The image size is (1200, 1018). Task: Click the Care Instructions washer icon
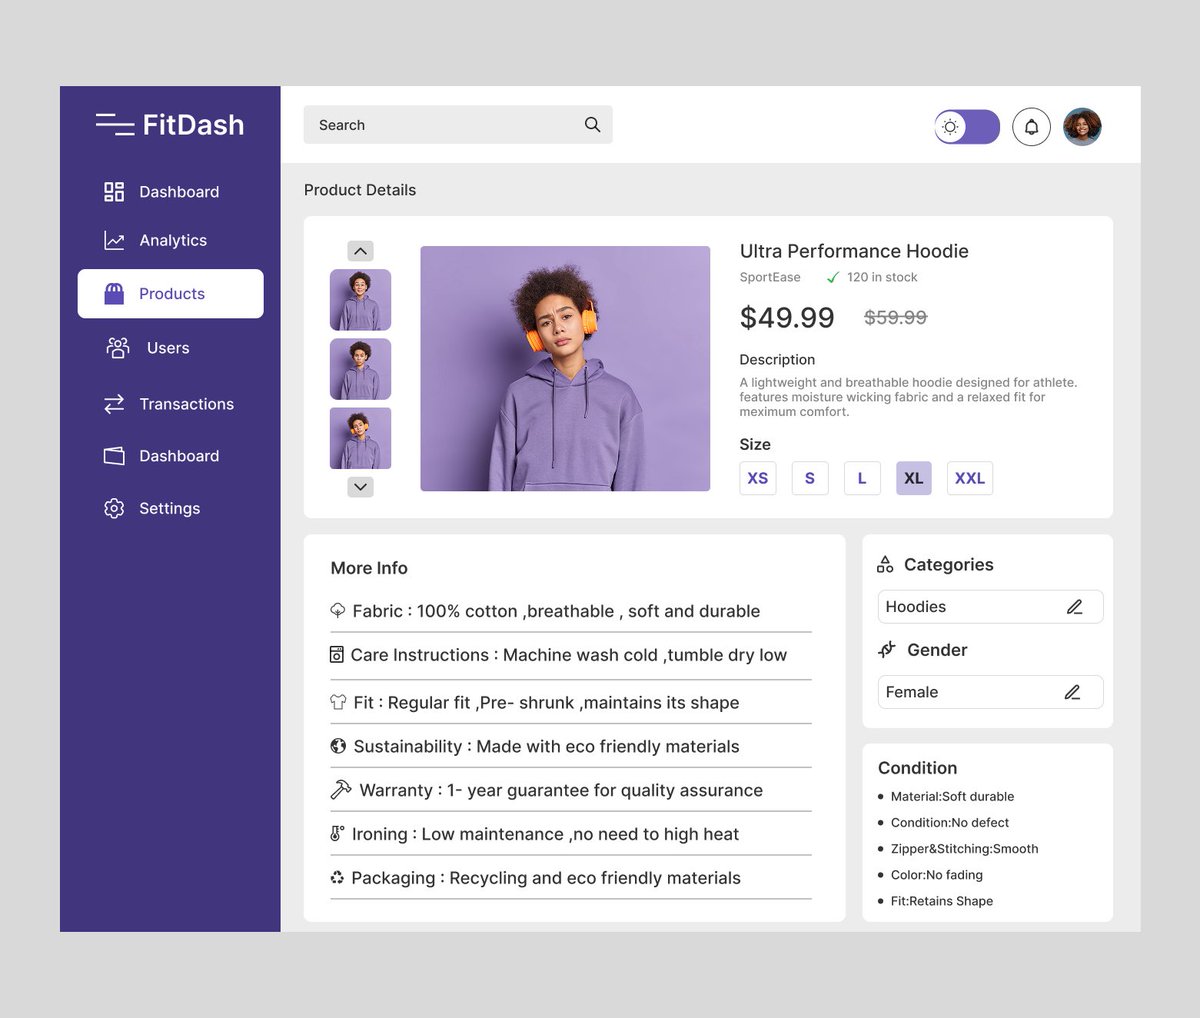(337, 655)
